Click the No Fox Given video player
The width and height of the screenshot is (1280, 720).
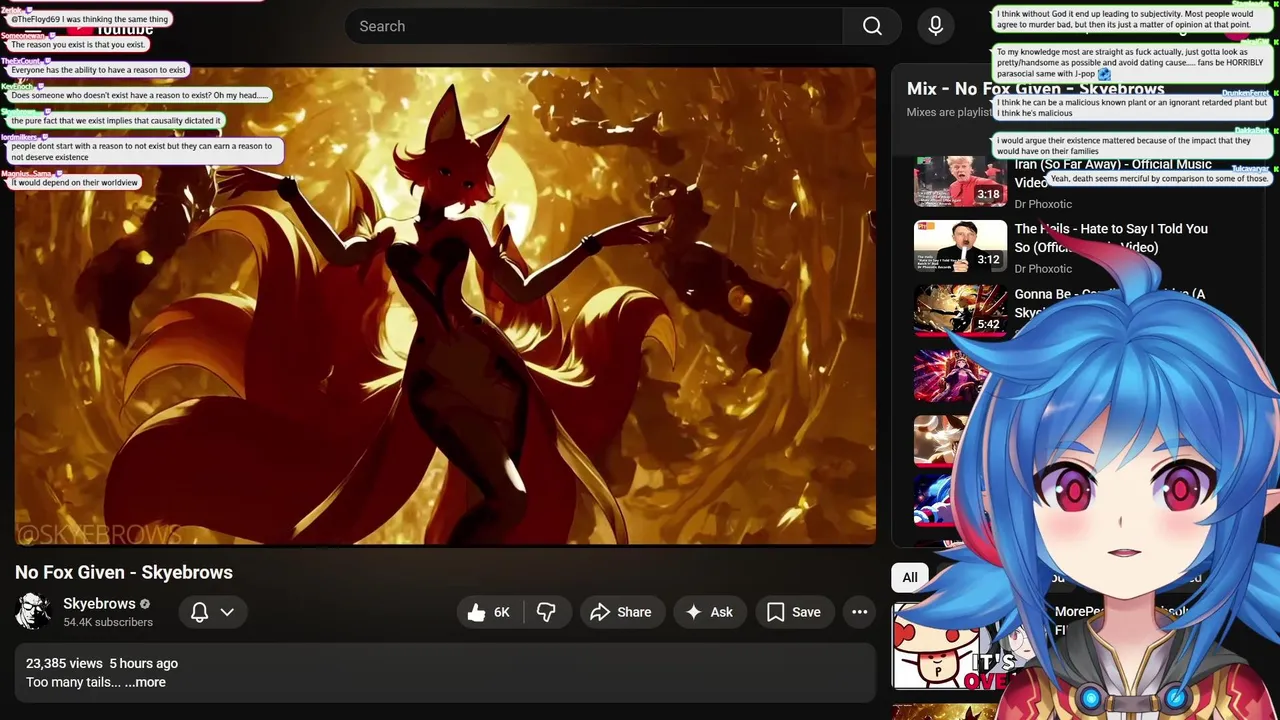click(x=445, y=306)
